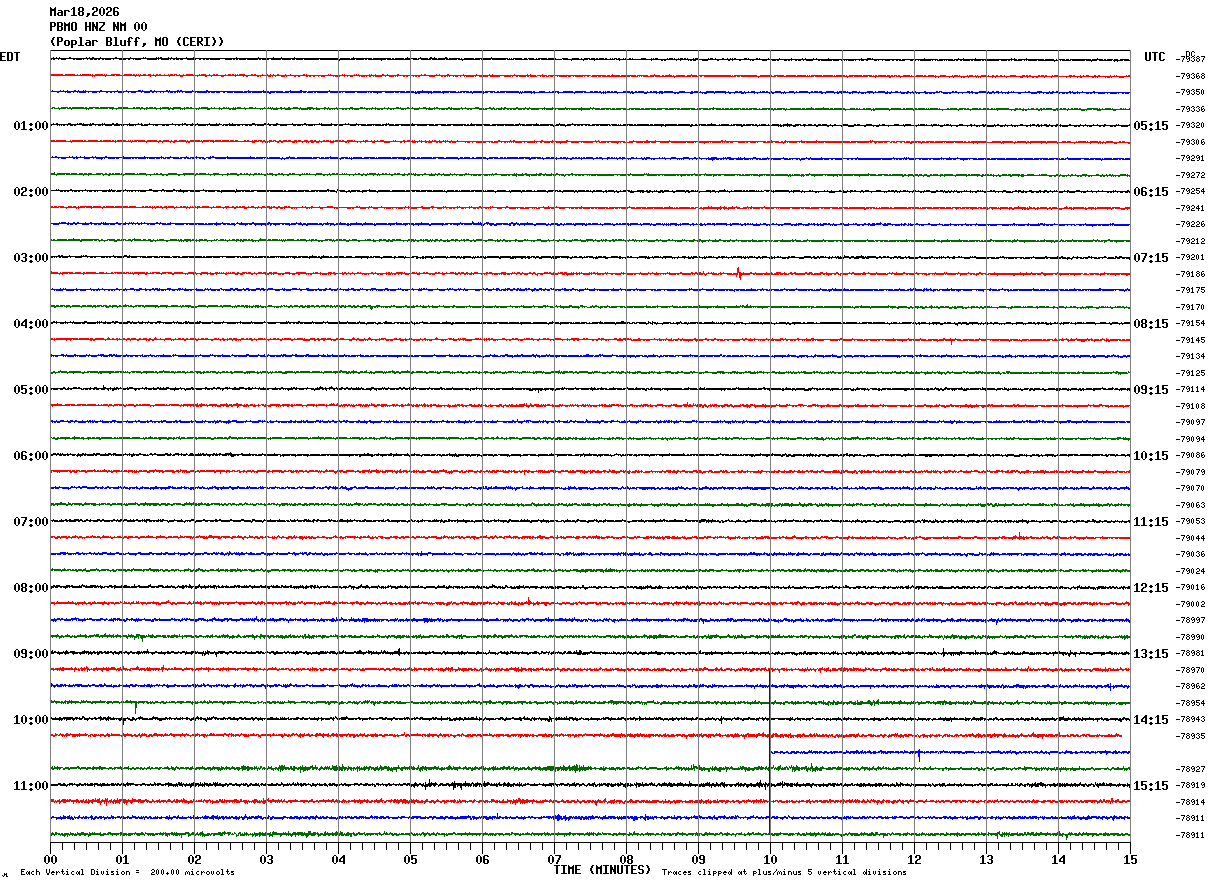Select the 08:00 EDT time marker
1210x886 pixels.
click(x=30, y=588)
